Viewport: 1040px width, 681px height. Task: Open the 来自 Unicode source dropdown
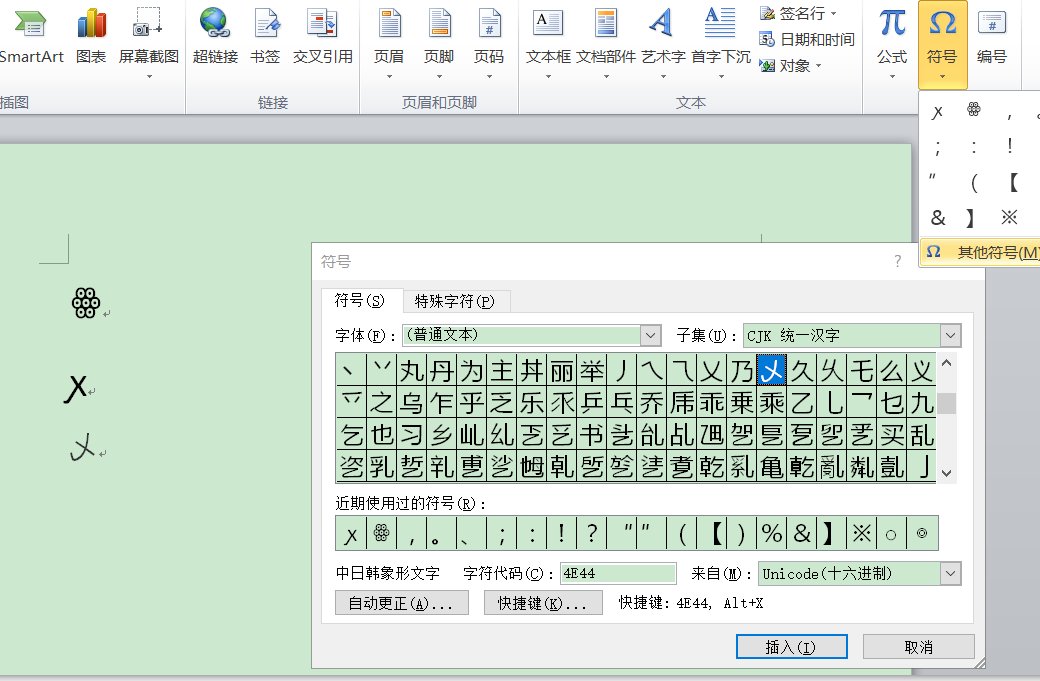coord(859,573)
